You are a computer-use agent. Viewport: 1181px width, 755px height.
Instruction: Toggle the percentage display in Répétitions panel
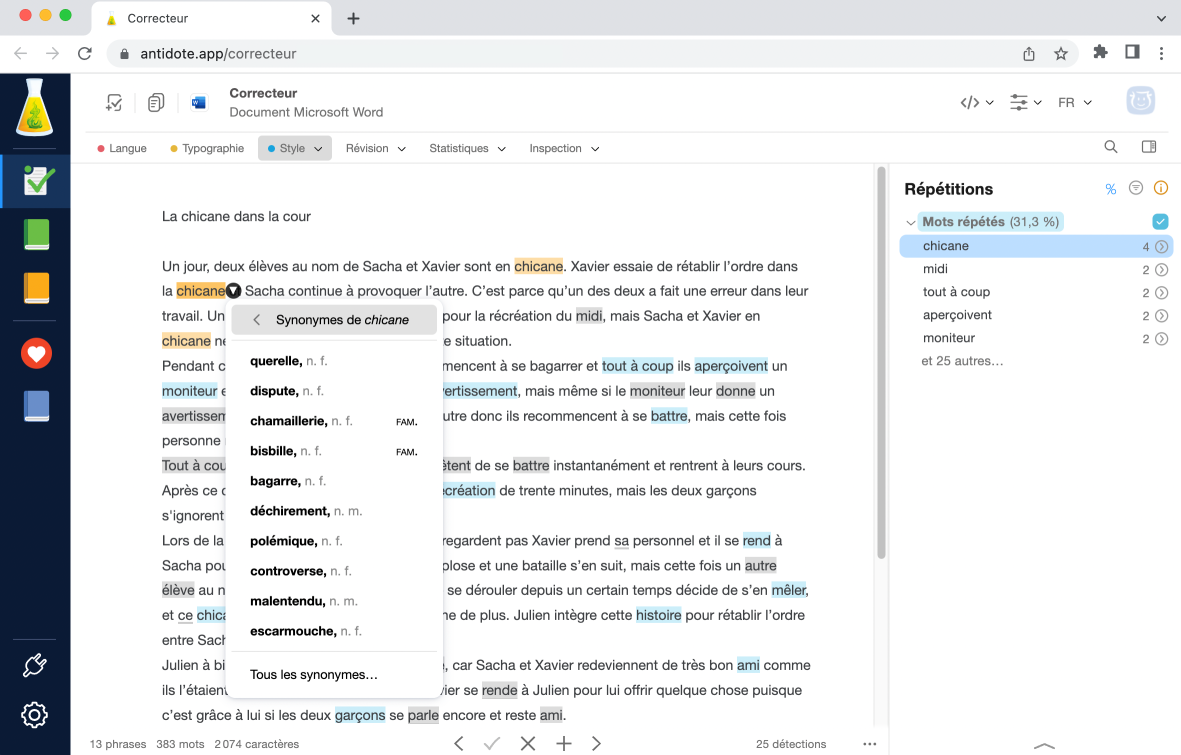point(1110,187)
